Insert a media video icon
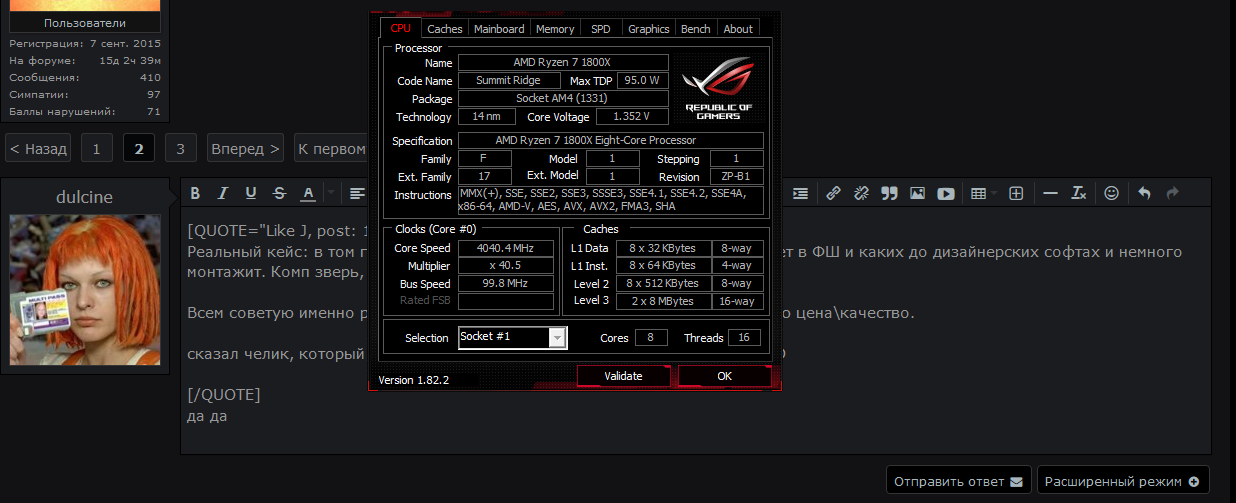Image resolution: width=1236 pixels, height=503 pixels. 945,193
